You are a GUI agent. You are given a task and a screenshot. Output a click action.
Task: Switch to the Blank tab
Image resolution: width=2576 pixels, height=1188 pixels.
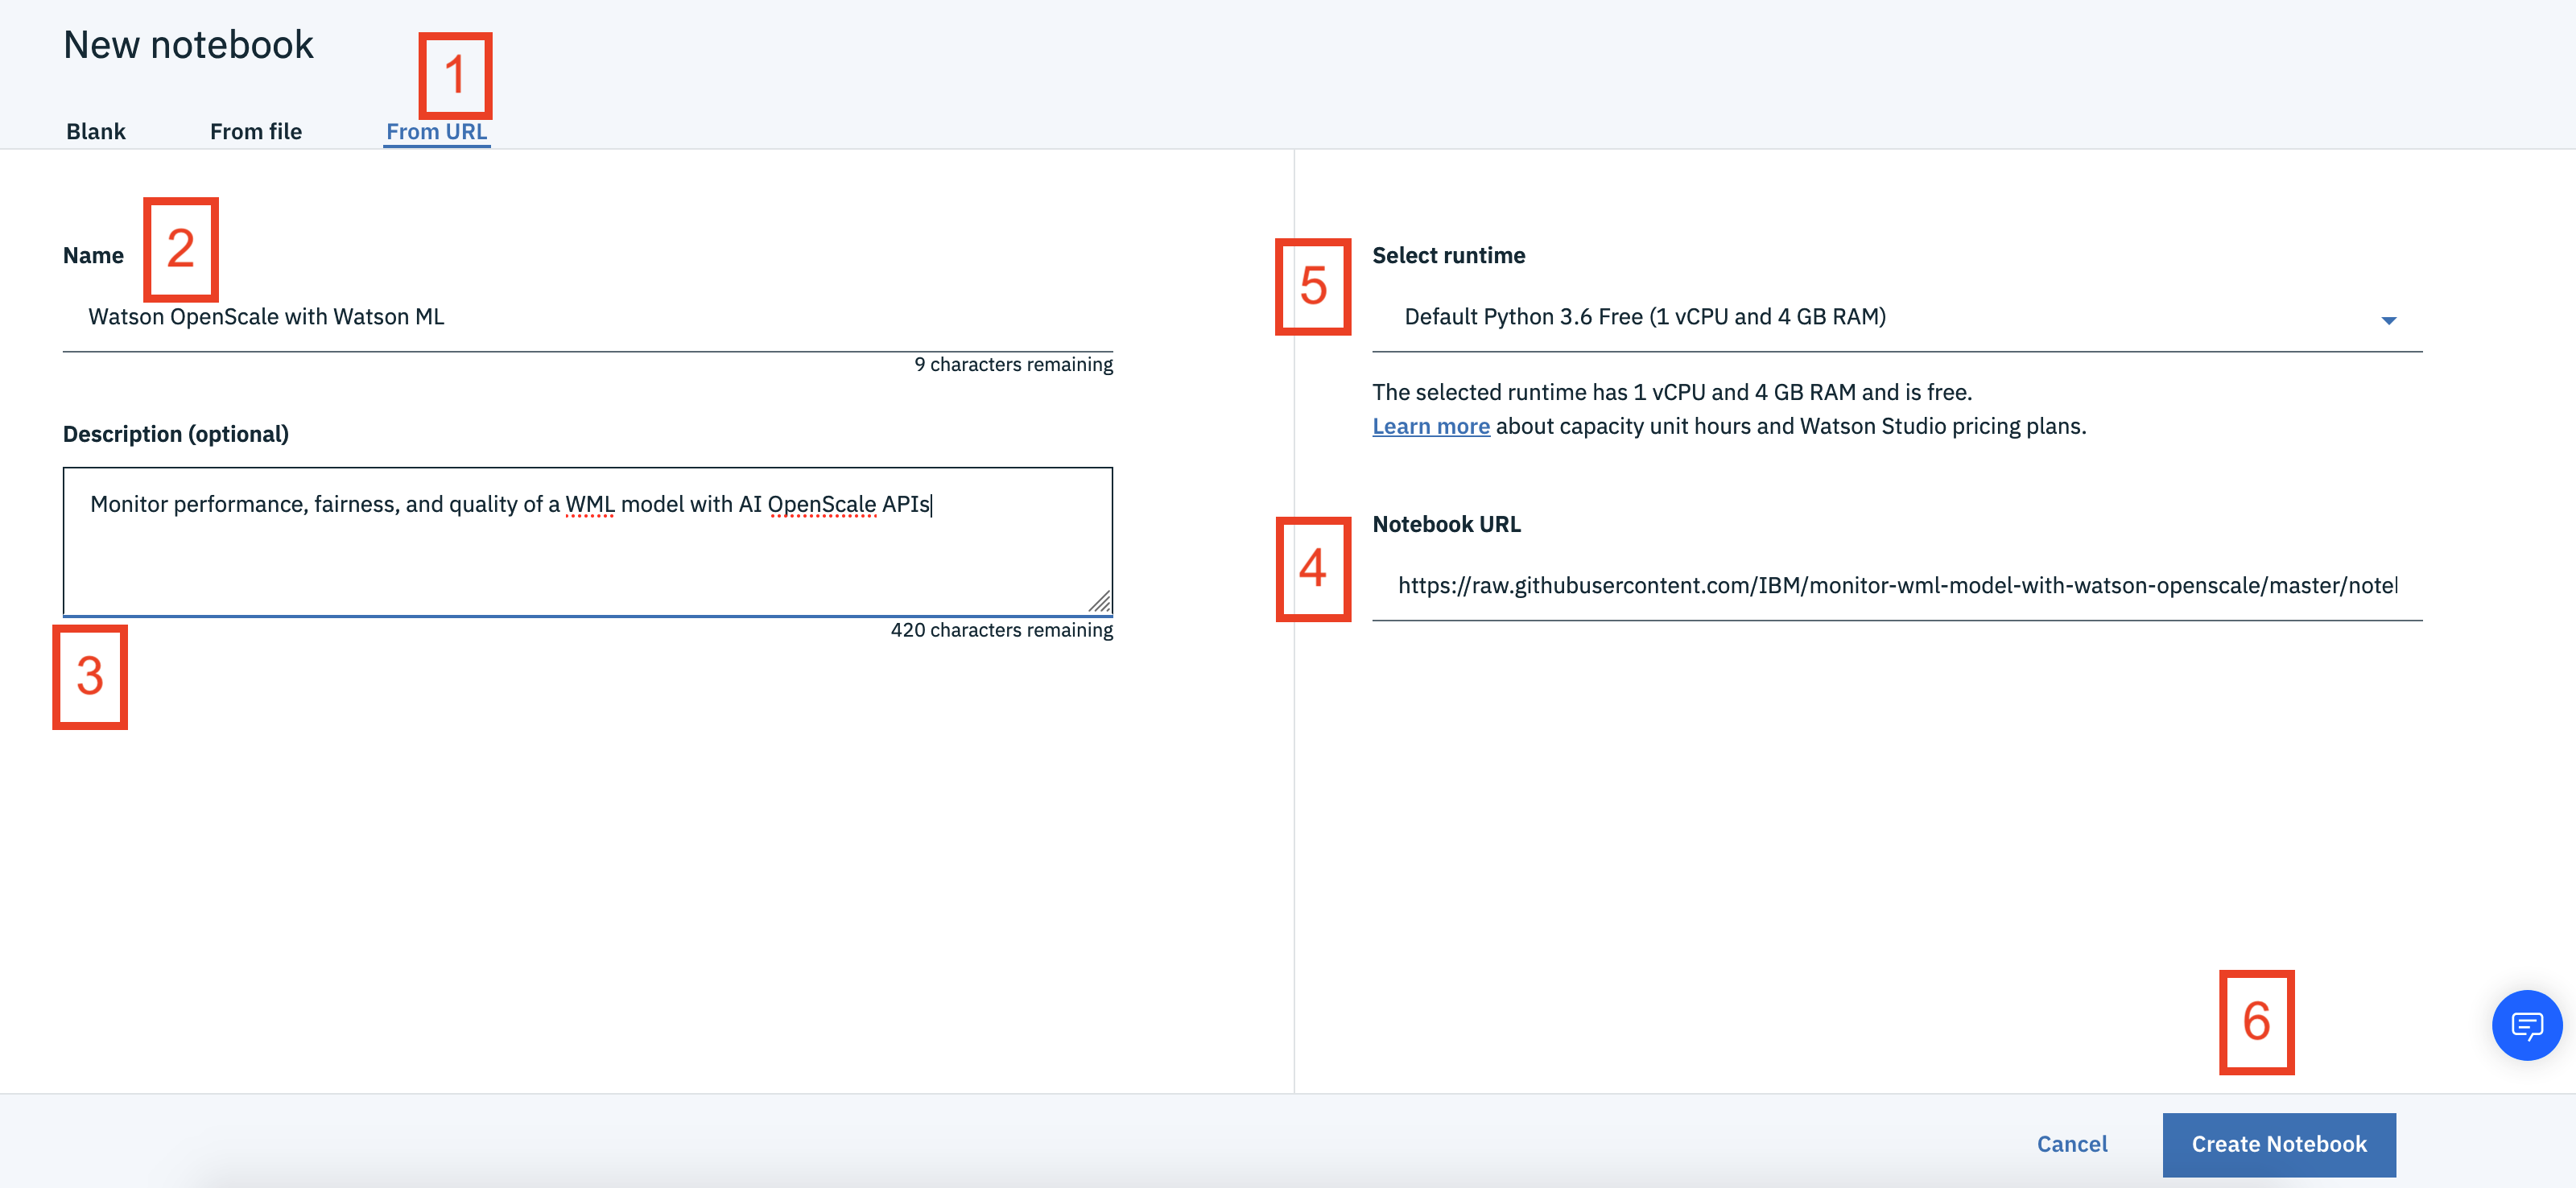pos(96,131)
